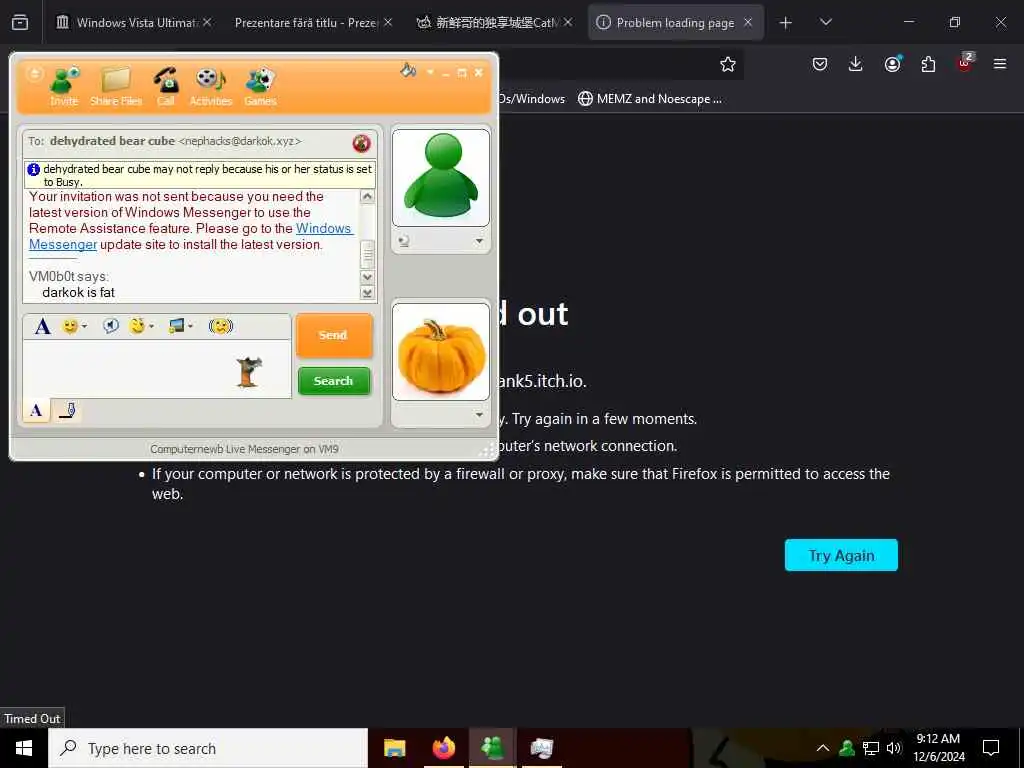Click the back arrow circle in Messenger toolbar
The height and width of the screenshot is (768, 1024).
coord(34,74)
